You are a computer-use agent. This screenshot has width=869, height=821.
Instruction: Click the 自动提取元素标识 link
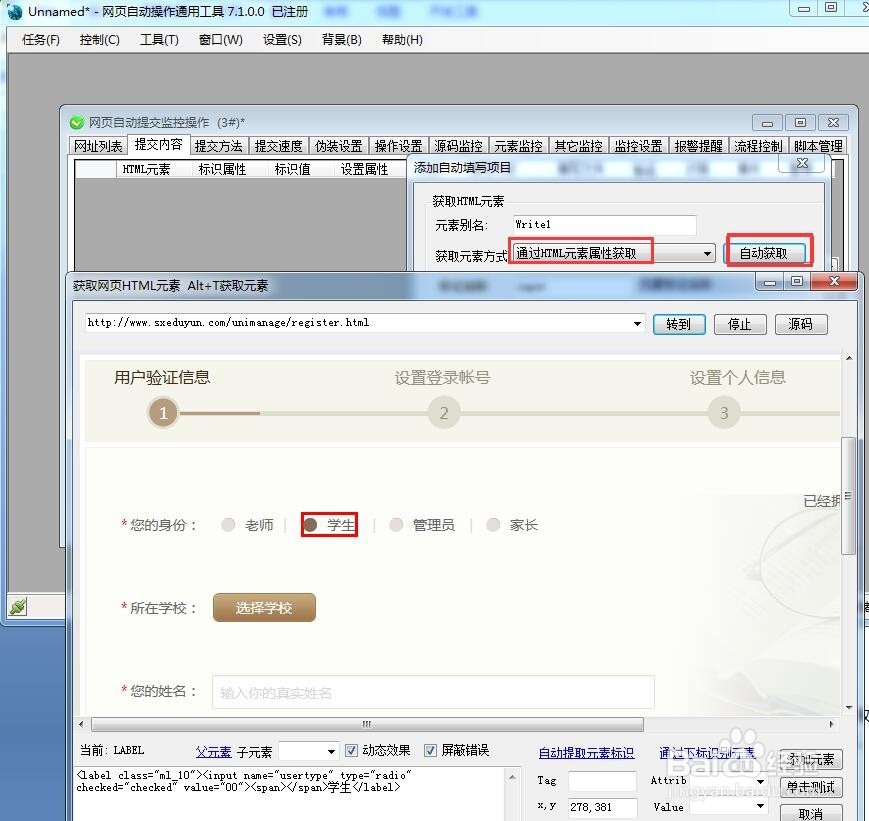coord(586,751)
